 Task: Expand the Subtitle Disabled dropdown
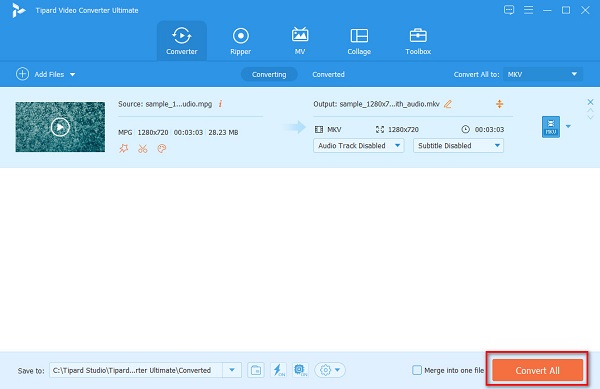click(458, 146)
